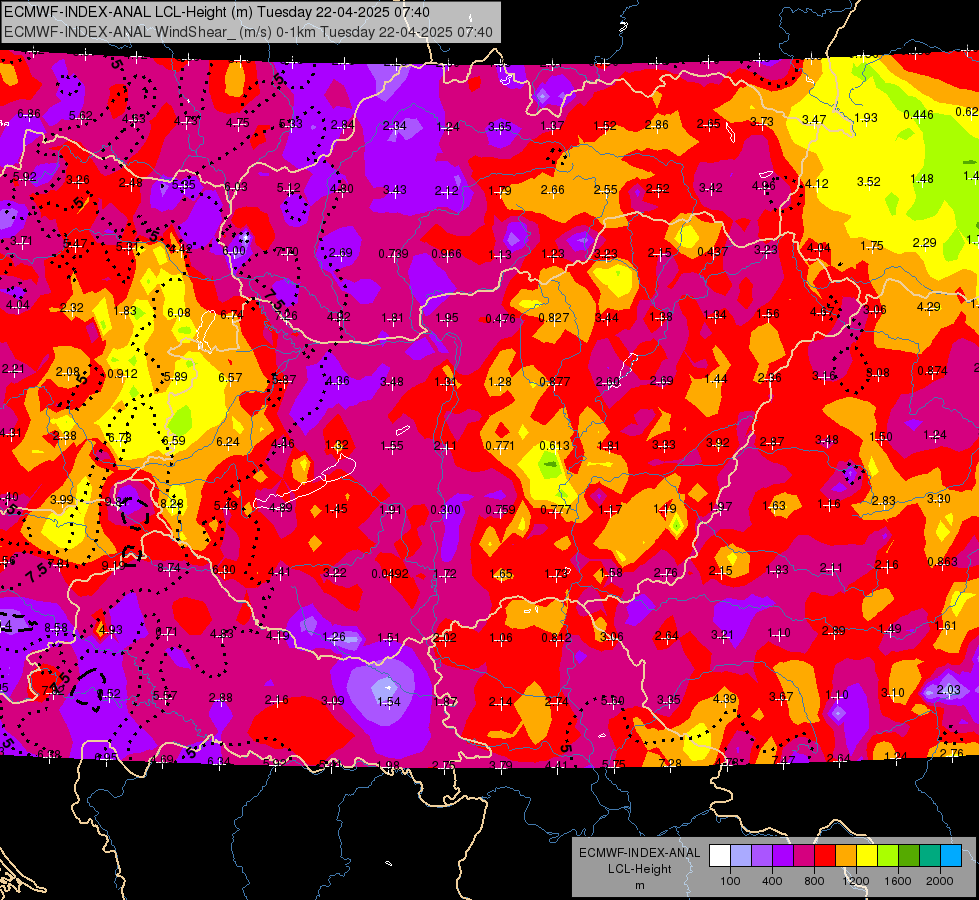The image size is (979, 900).
Task: Select the yellow legend color swatch
Action: [x=867, y=856]
